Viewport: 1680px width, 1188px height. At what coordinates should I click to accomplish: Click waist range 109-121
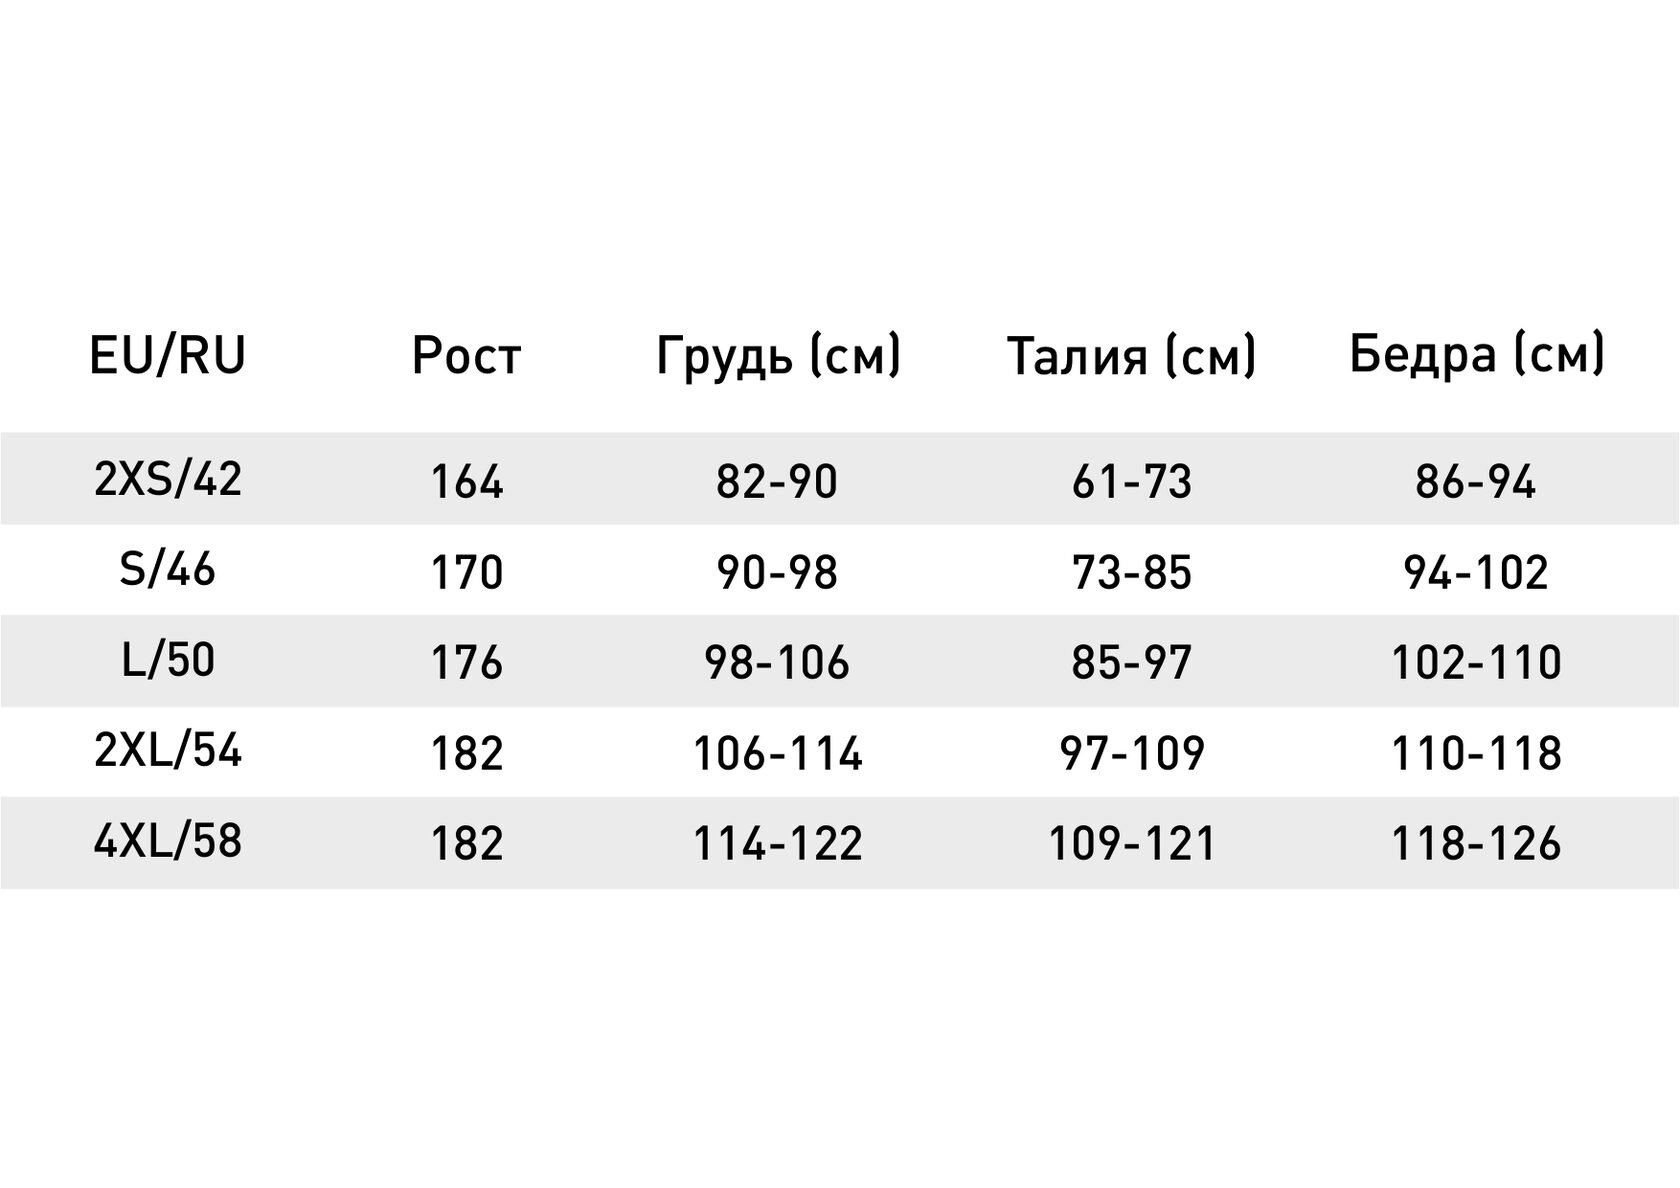[1132, 844]
